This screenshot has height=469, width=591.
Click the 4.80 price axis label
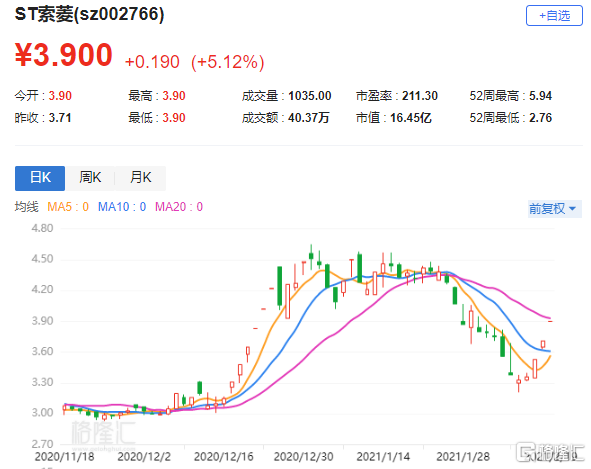click(x=42, y=228)
